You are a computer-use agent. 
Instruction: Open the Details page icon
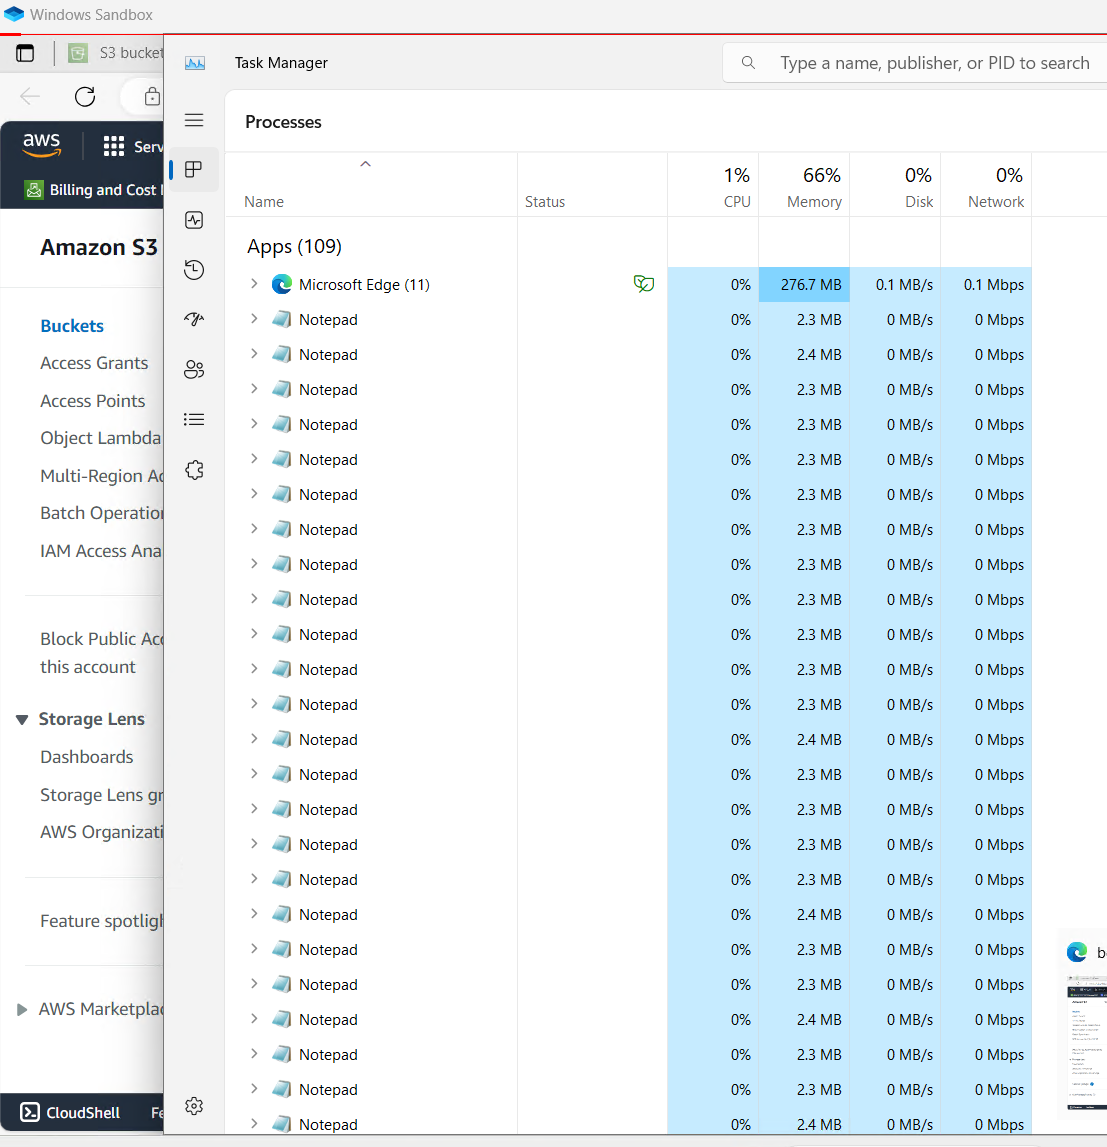[194, 419]
